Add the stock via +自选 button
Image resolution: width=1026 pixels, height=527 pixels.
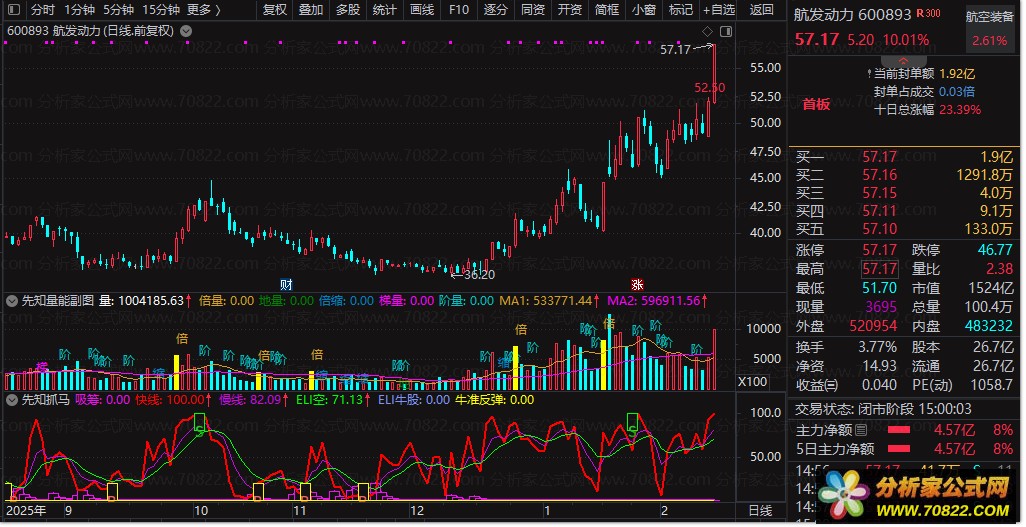[x=718, y=10]
